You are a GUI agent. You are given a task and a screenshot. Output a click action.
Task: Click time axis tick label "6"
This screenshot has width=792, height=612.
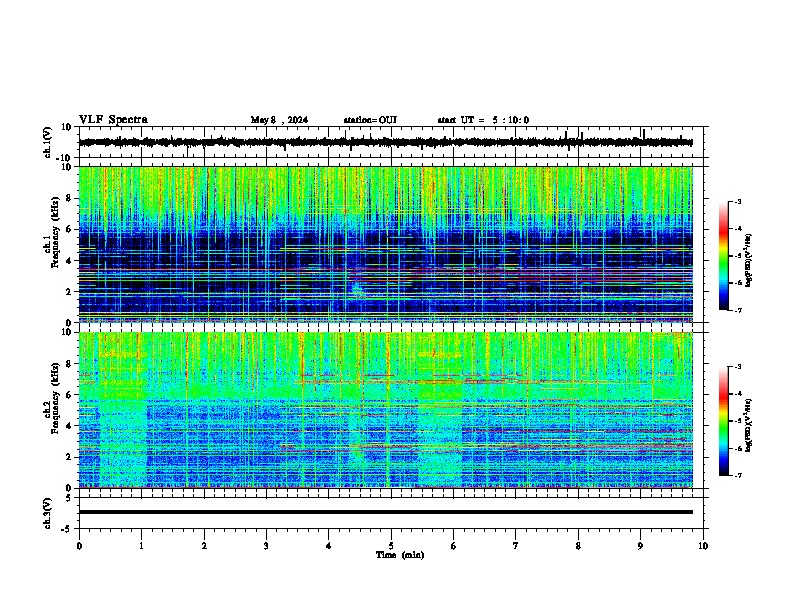coord(454,546)
